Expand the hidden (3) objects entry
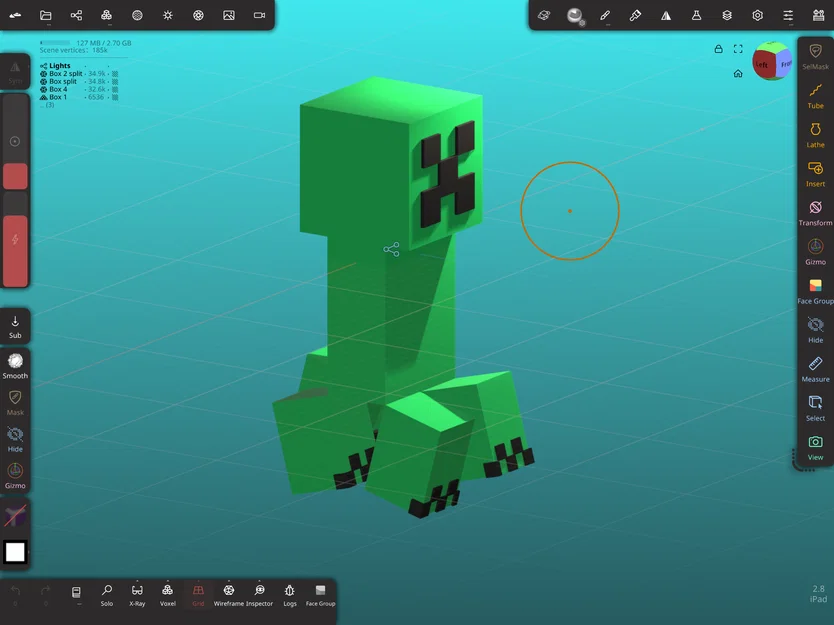The image size is (834, 625). 48,105
